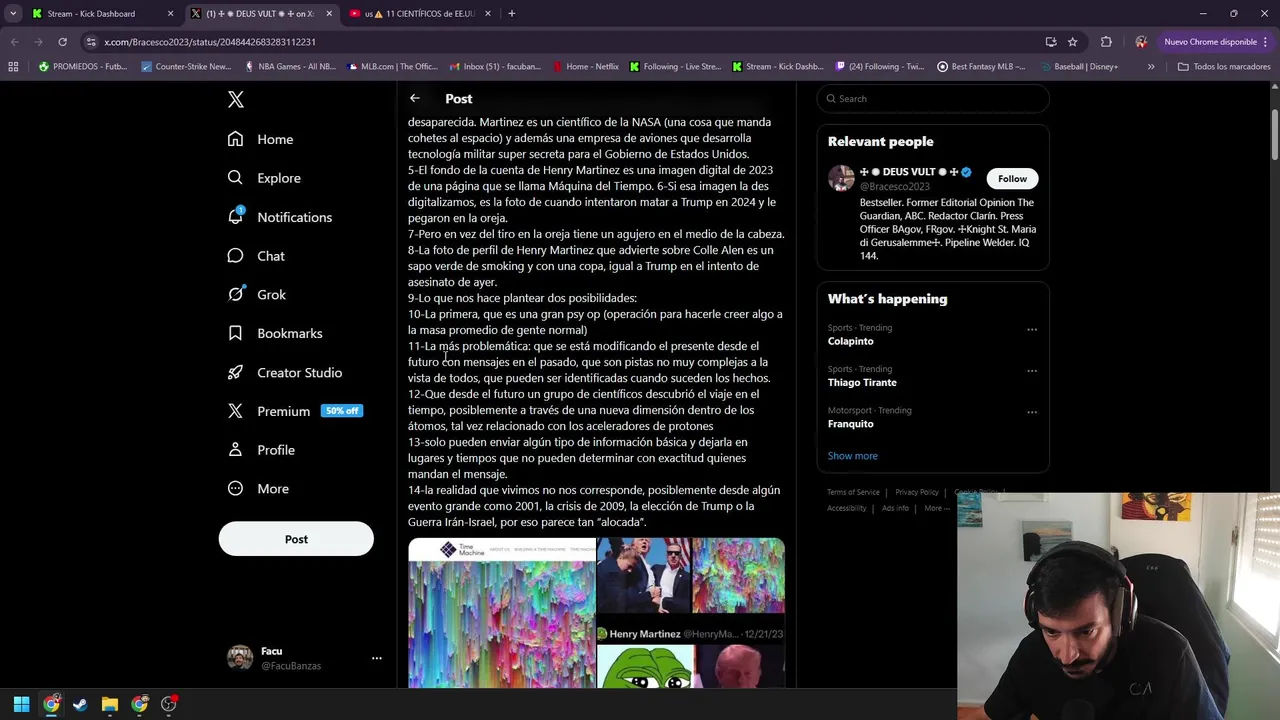Open the Privacy Policy footer link
Image resolution: width=1280 pixels, height=720 pixels.
tap(917, 492)
